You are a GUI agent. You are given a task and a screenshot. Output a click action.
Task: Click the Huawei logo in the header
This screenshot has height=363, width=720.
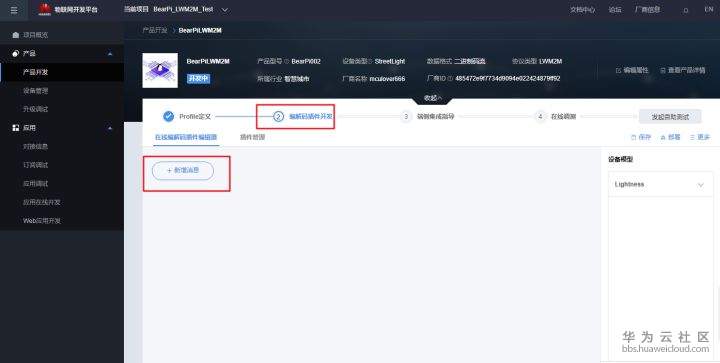tap(45, 9)
